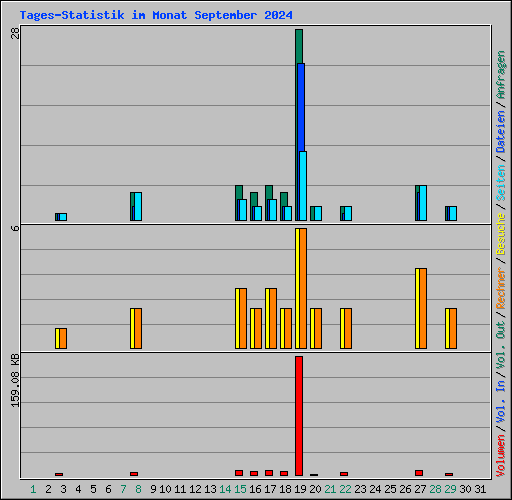Select the cyan Seiten bar on day 8
This screenshot has width=512, height=500.
tap(138, 206)
